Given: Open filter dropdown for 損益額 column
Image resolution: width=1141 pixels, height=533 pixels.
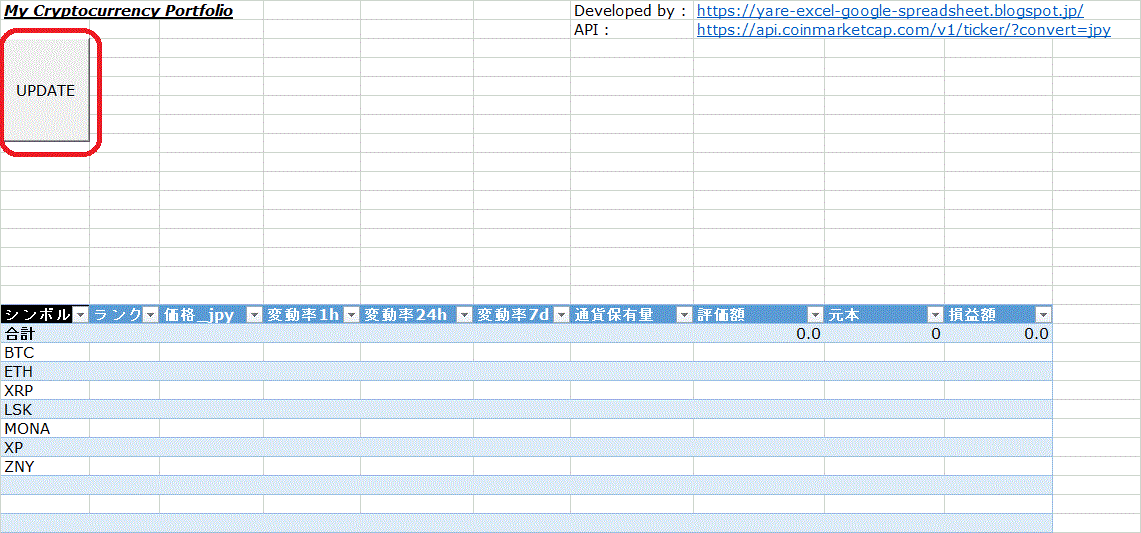Looking at the screenshot, I should 1043,315.
